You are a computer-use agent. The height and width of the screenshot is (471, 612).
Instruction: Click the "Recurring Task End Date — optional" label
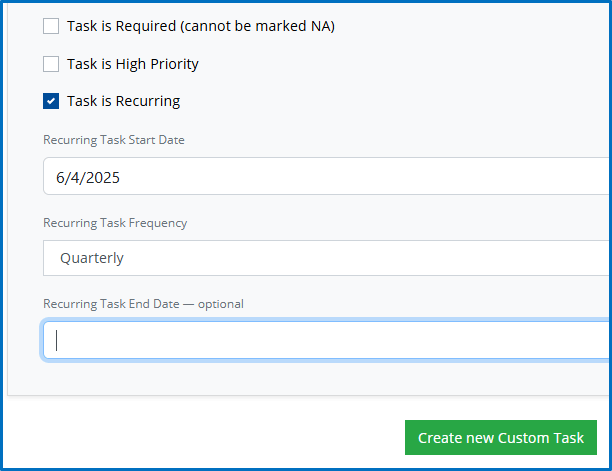coord(143,304)
